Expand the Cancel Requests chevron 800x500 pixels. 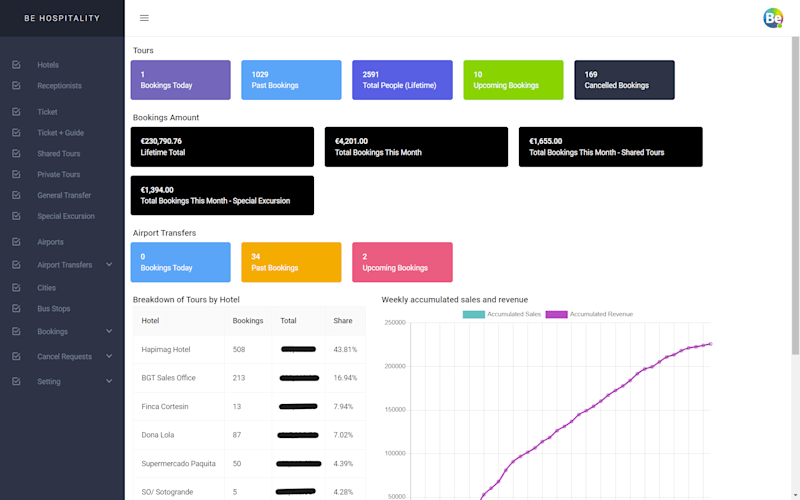[x=109, y=356]
